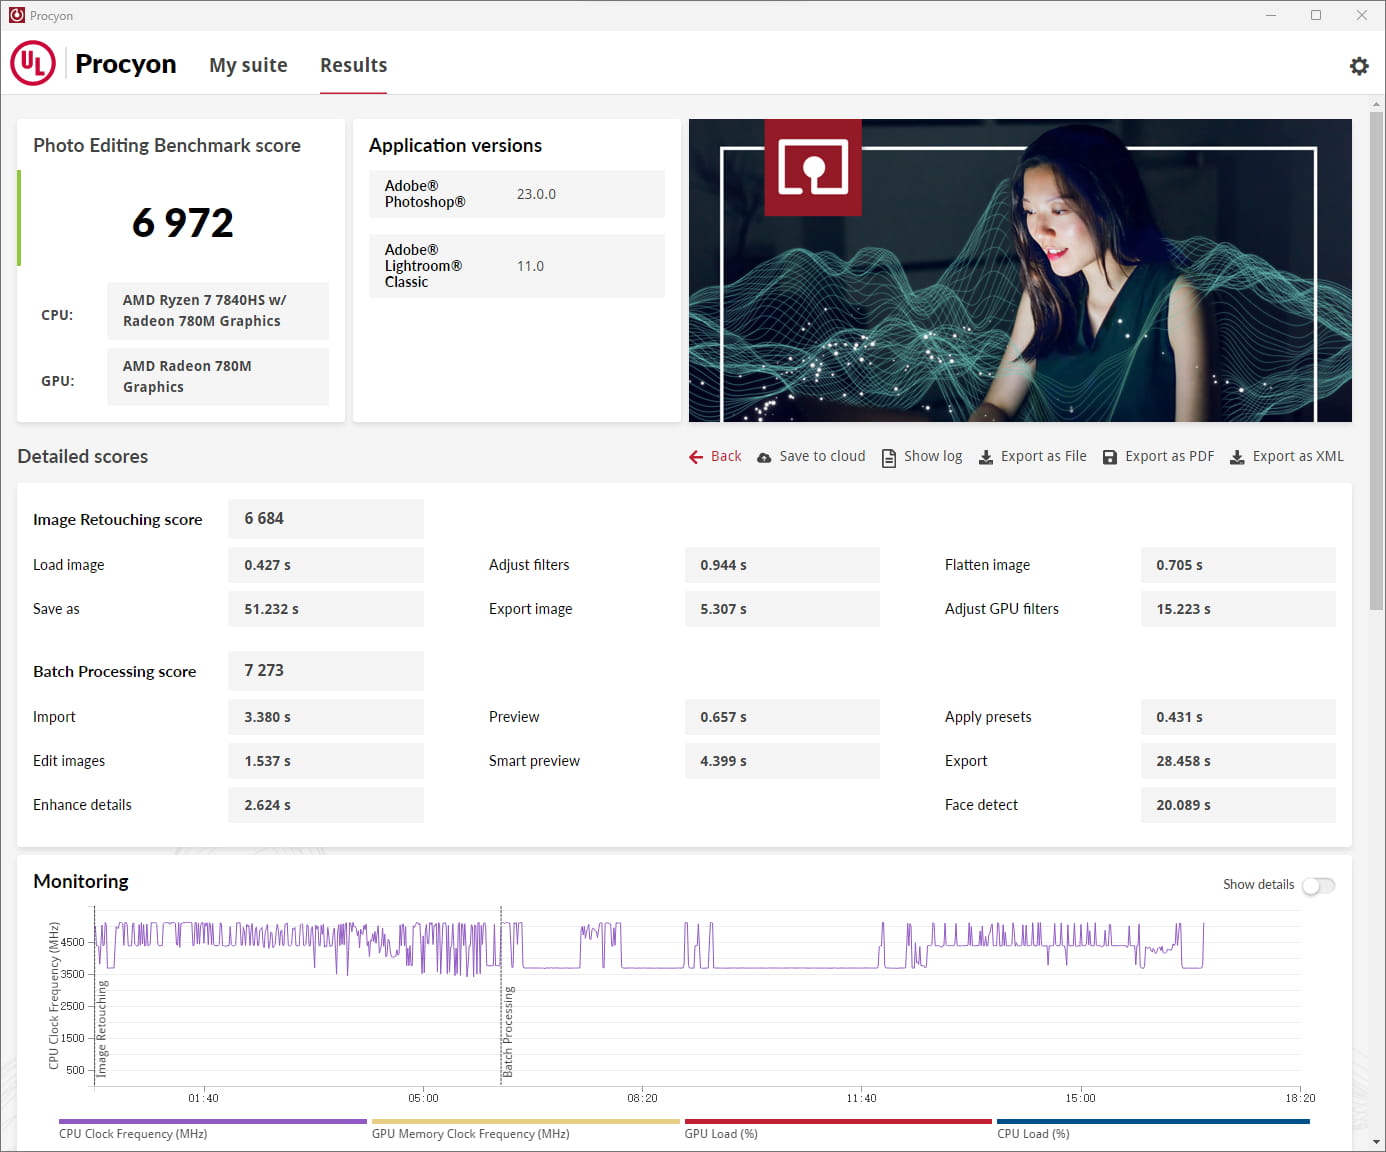
Task: Click the Batch Processing score 7 273
Action: tap(326, 671)
